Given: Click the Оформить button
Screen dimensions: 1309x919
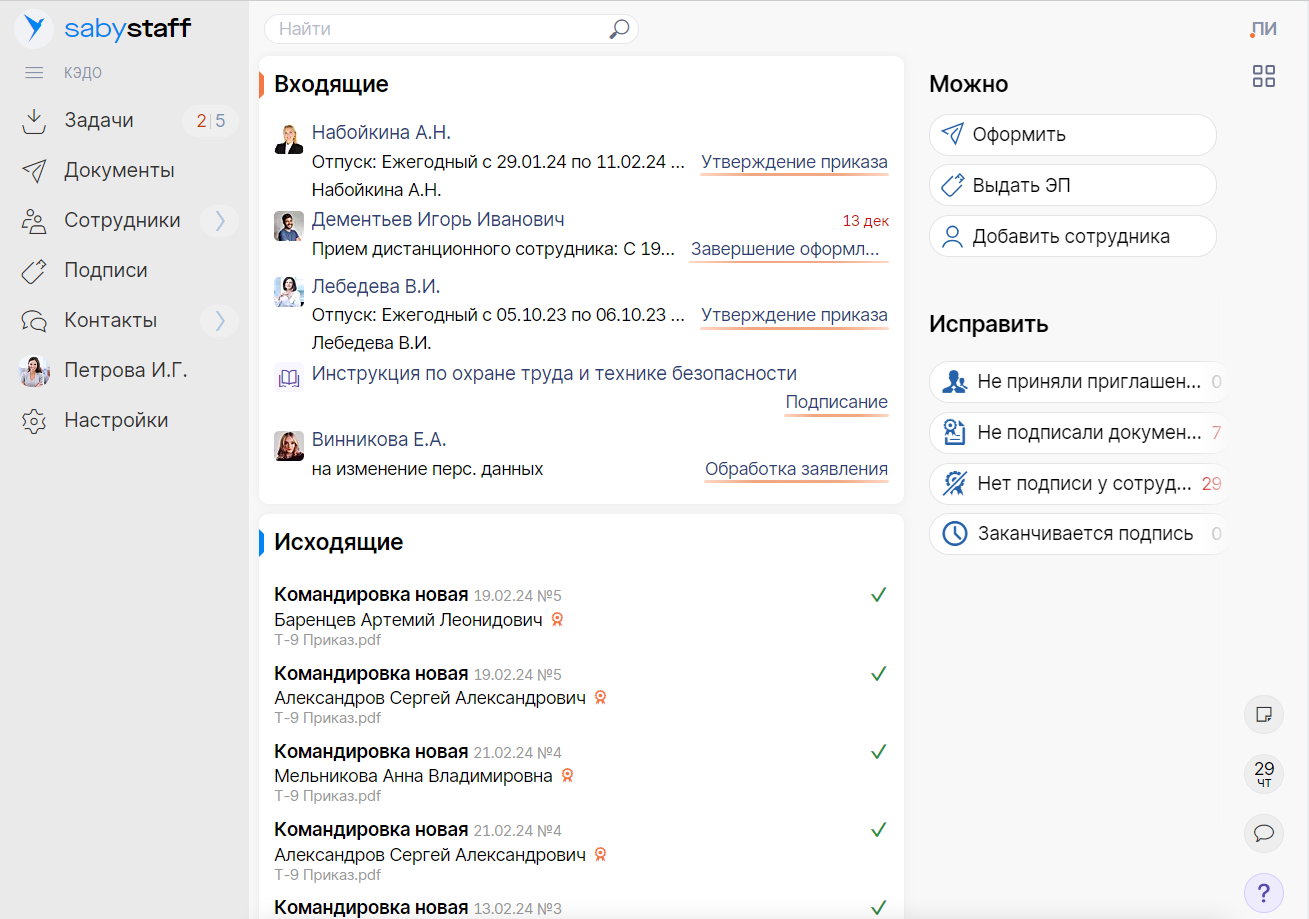Looking at the screenshot, I should (x=1072, y=134).
